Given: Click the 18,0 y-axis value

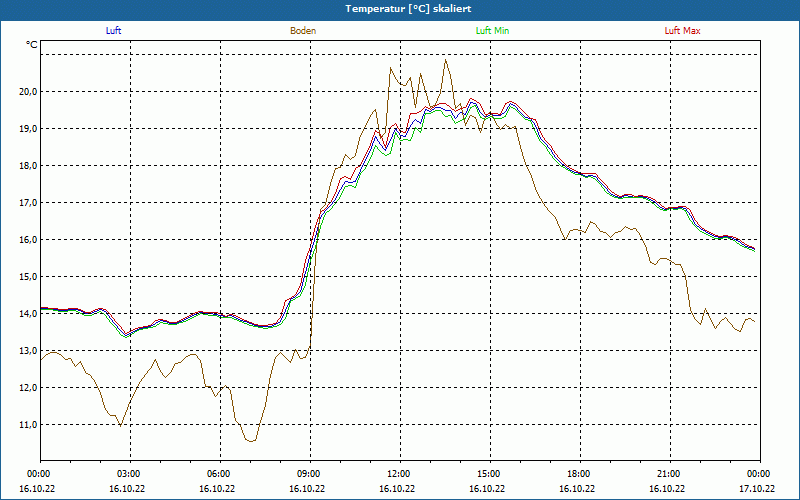Looking at the screenshot, I should pos(29,166).
